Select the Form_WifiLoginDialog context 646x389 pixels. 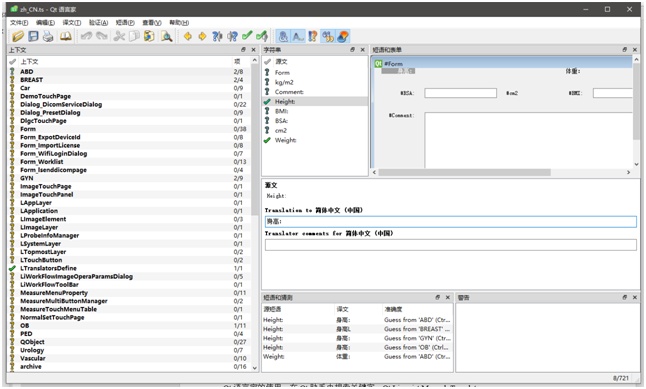[129, 153]
